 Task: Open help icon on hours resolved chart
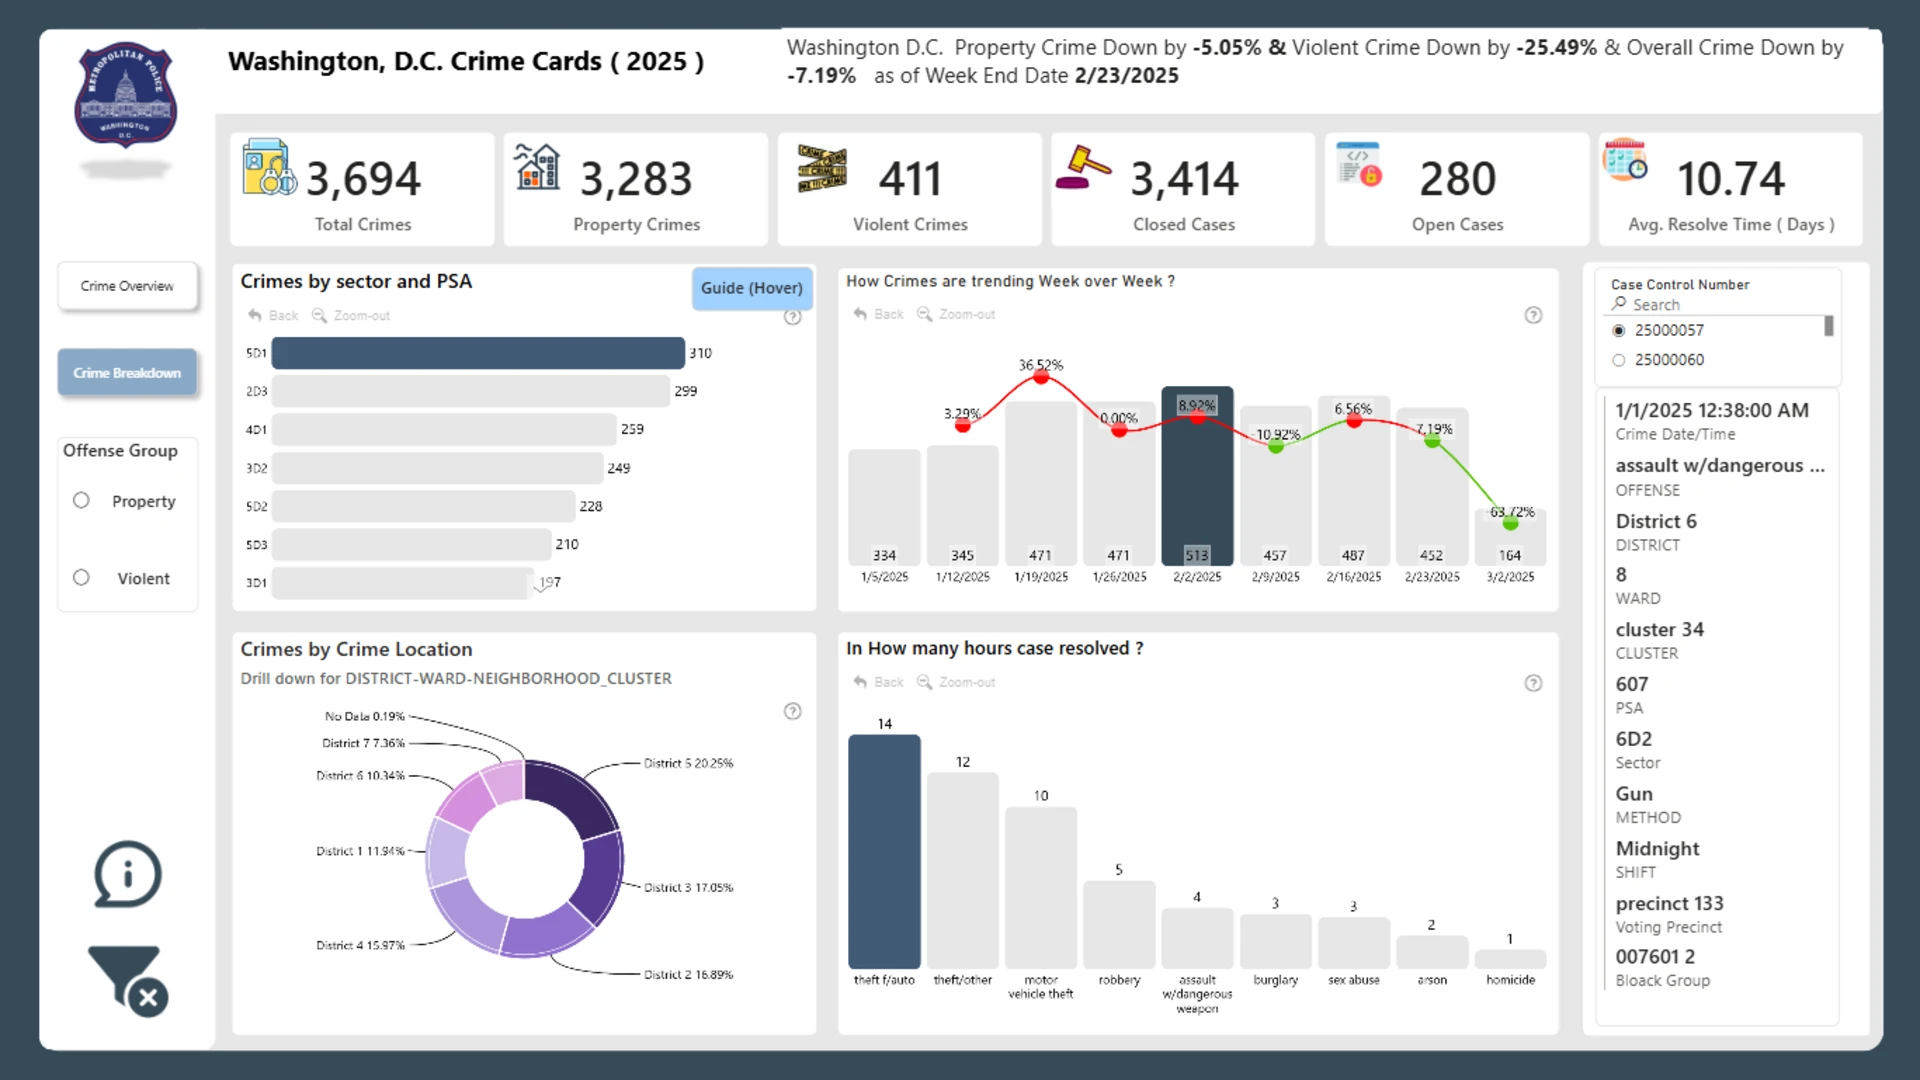[1533, 683]
